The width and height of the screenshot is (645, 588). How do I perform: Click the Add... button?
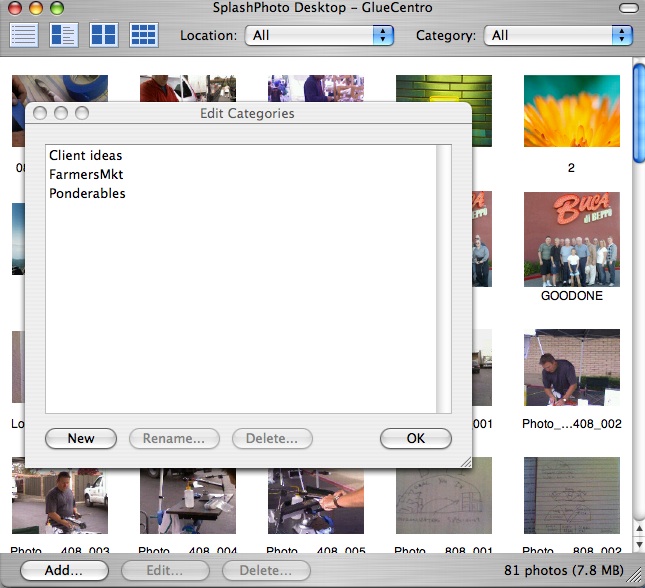(x=64, y=571)
